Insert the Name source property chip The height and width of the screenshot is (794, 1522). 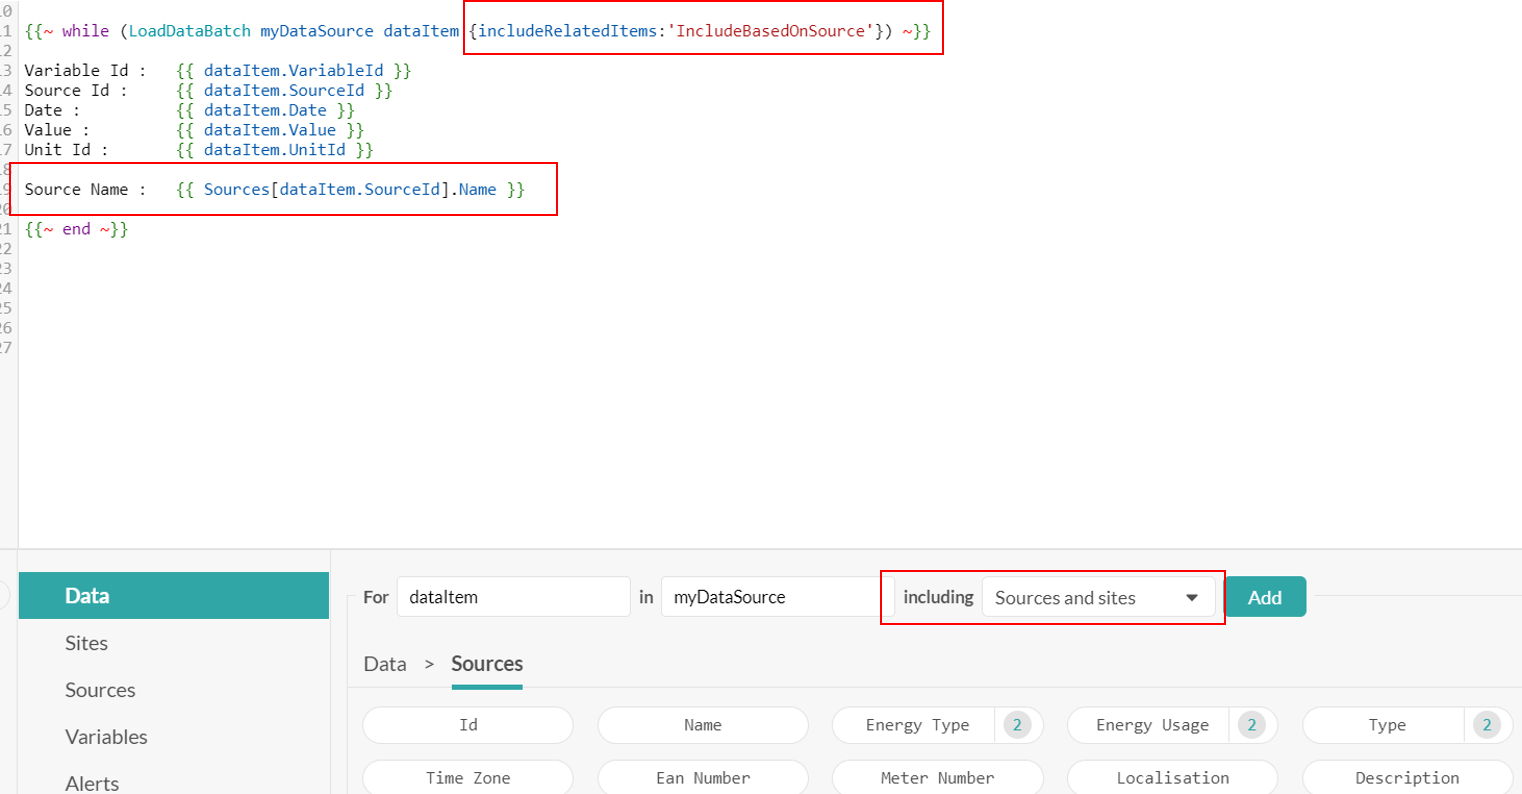pyautogui.click(x=702, y=725)
